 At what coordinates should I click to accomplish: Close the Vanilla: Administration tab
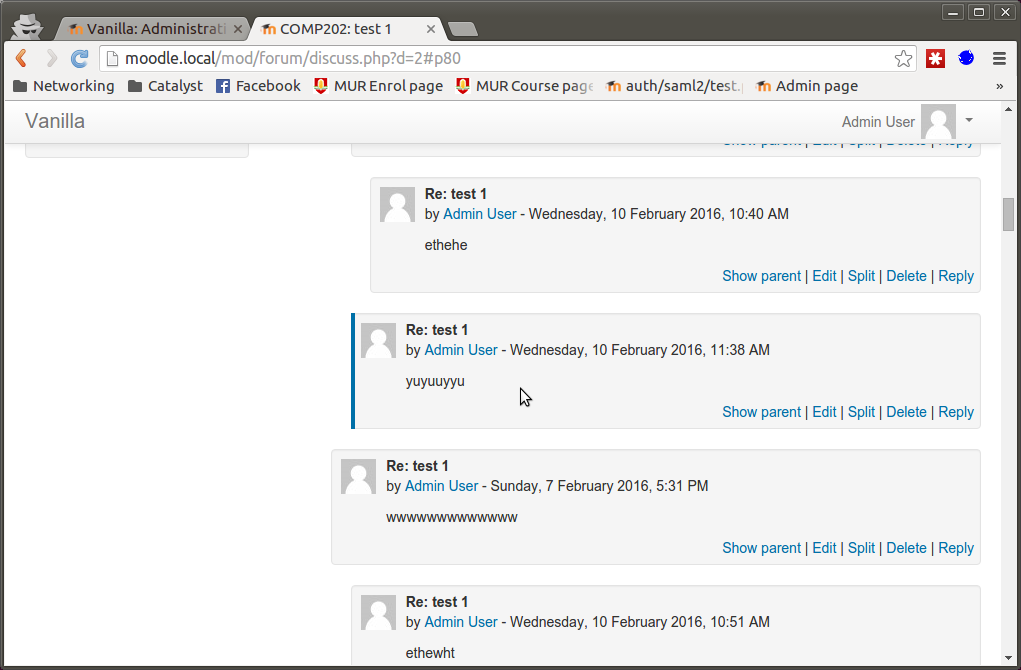tap(238, 29)
